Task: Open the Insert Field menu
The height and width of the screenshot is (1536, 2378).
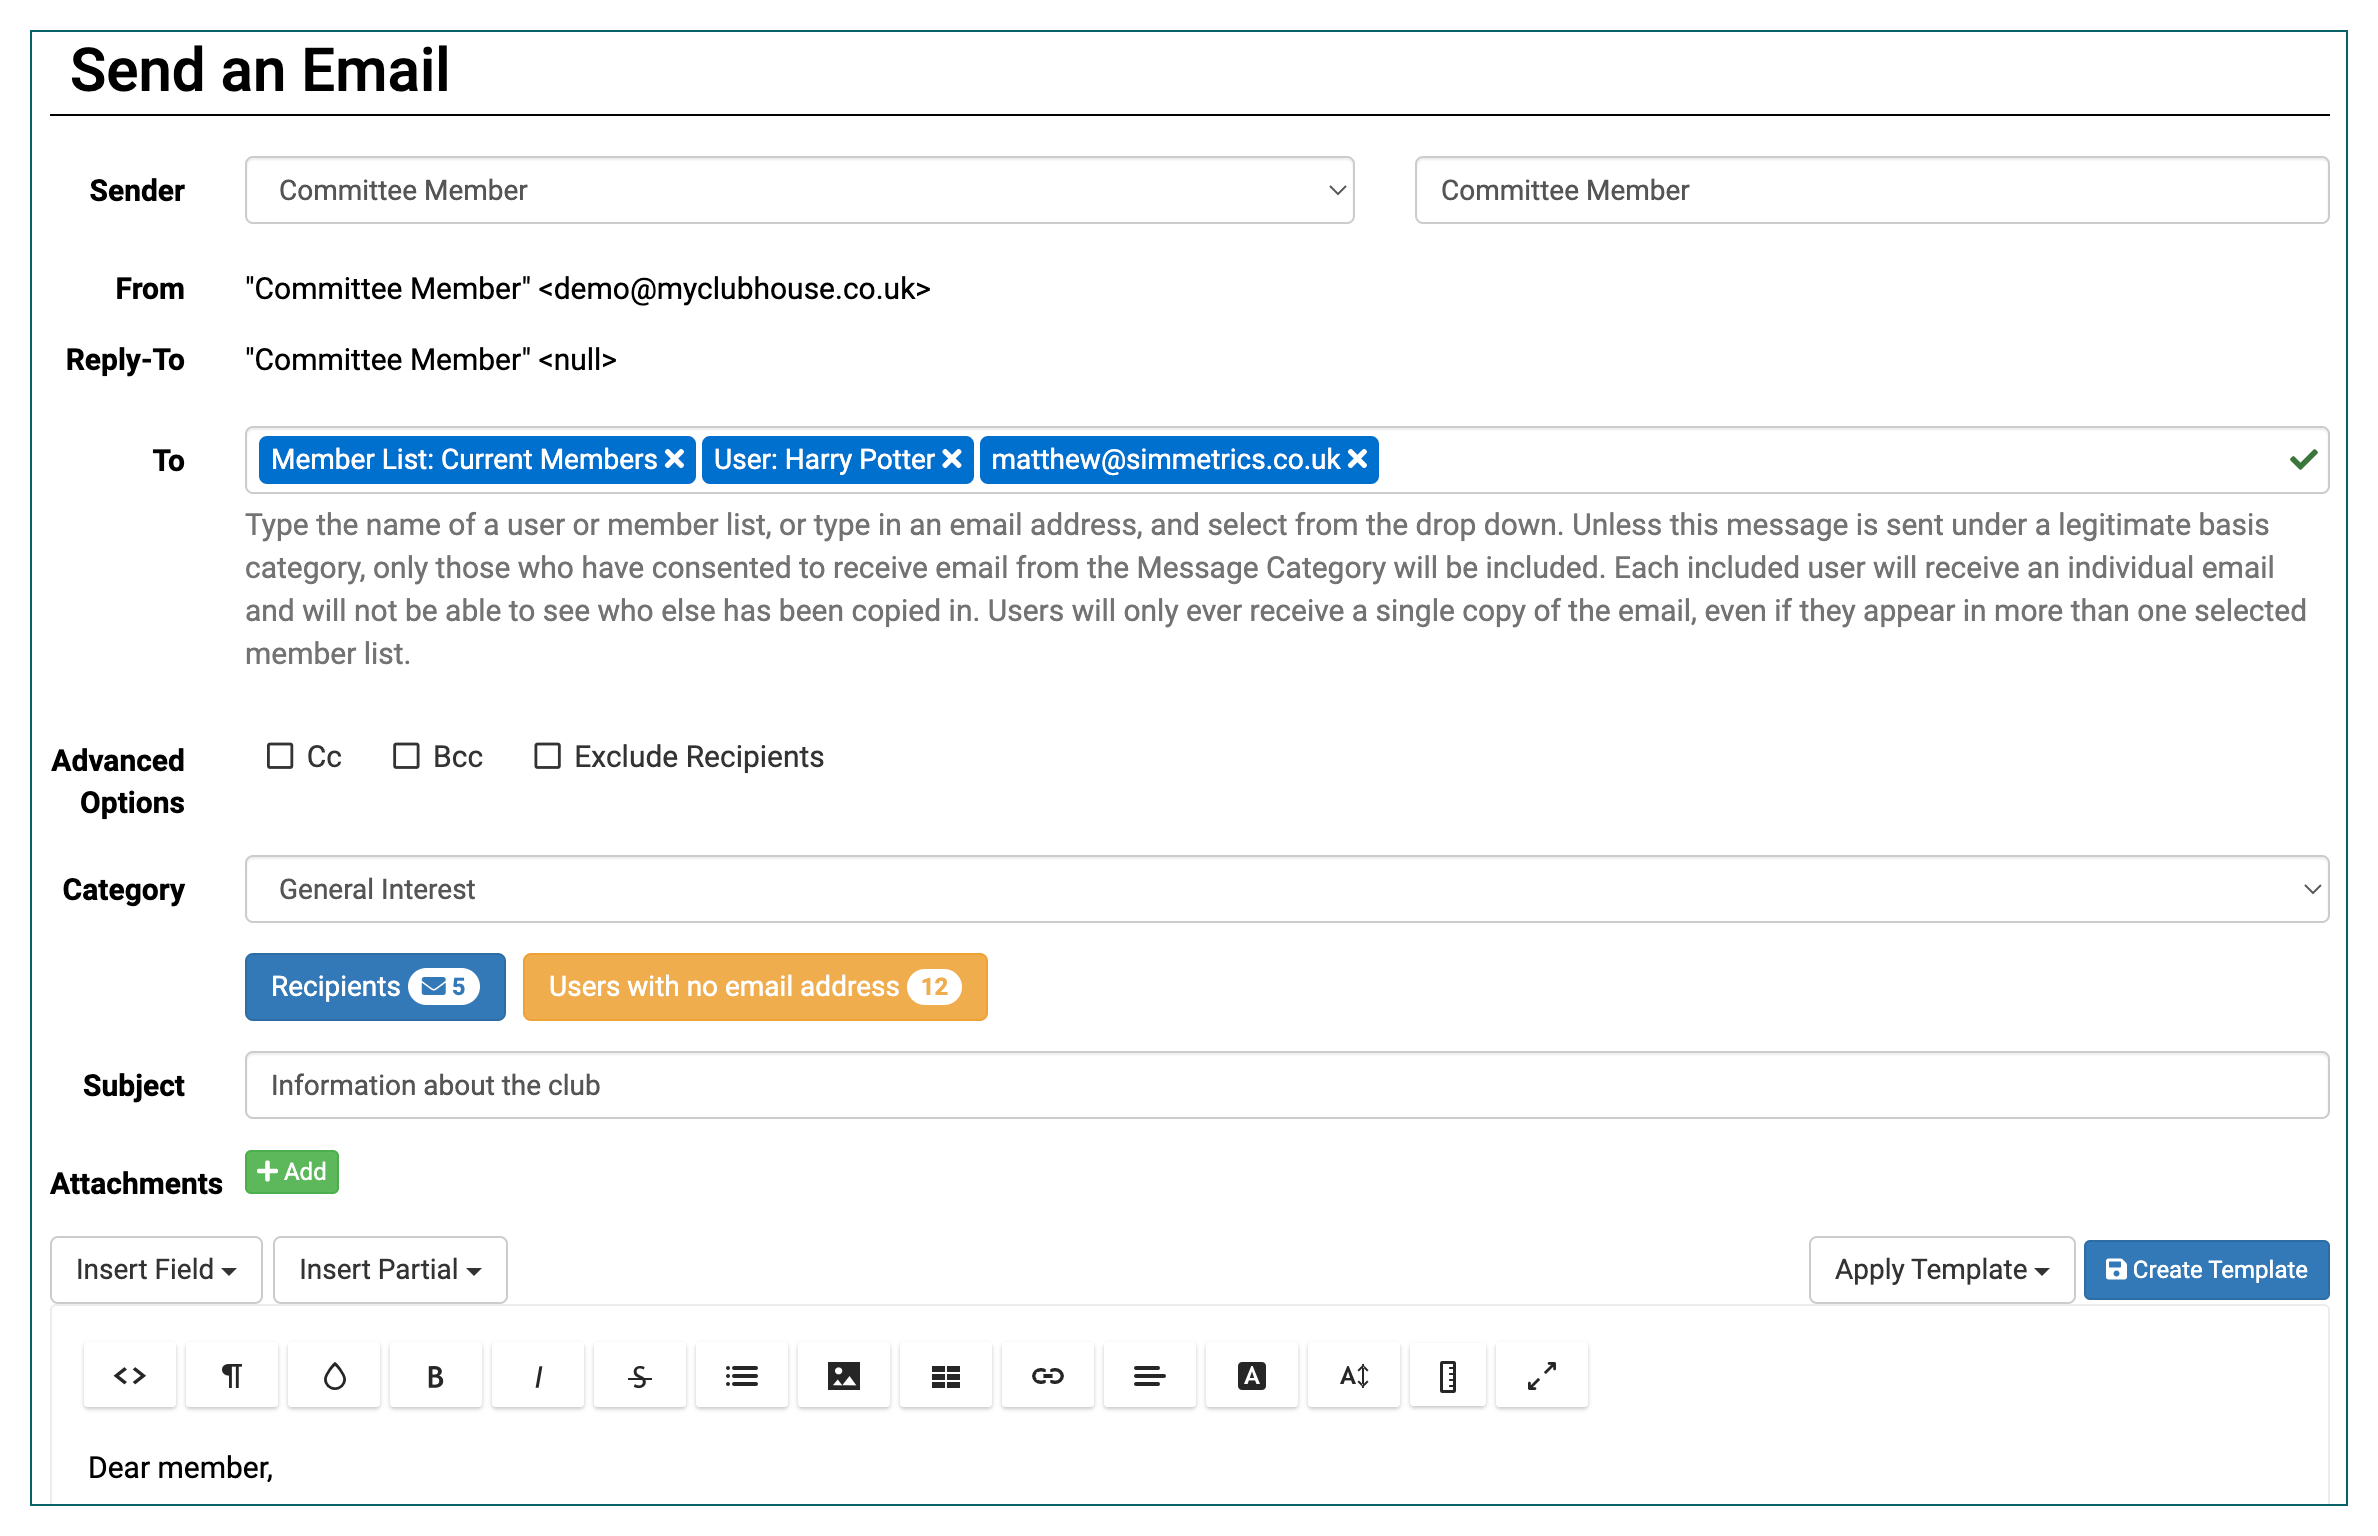Action: pos(156,1270)
